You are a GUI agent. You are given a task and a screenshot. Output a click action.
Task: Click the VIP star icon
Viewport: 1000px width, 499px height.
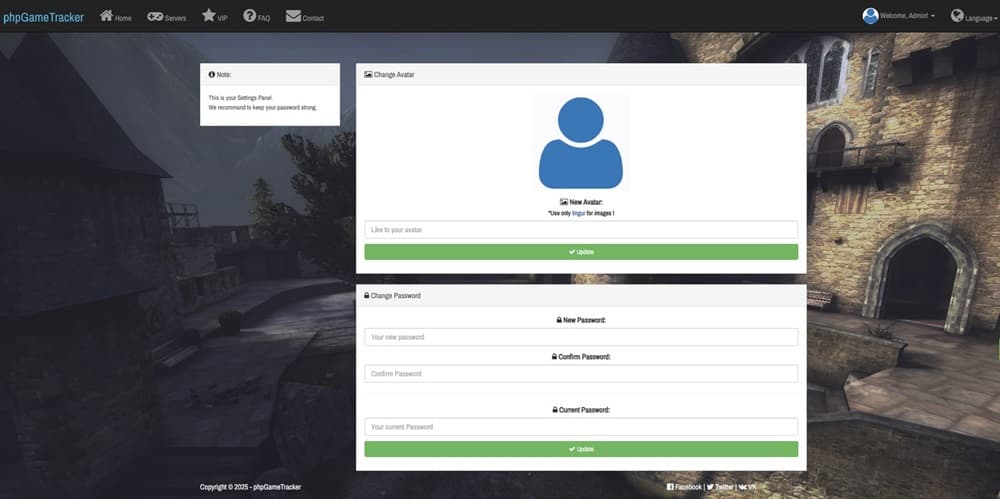pos(209,15)
